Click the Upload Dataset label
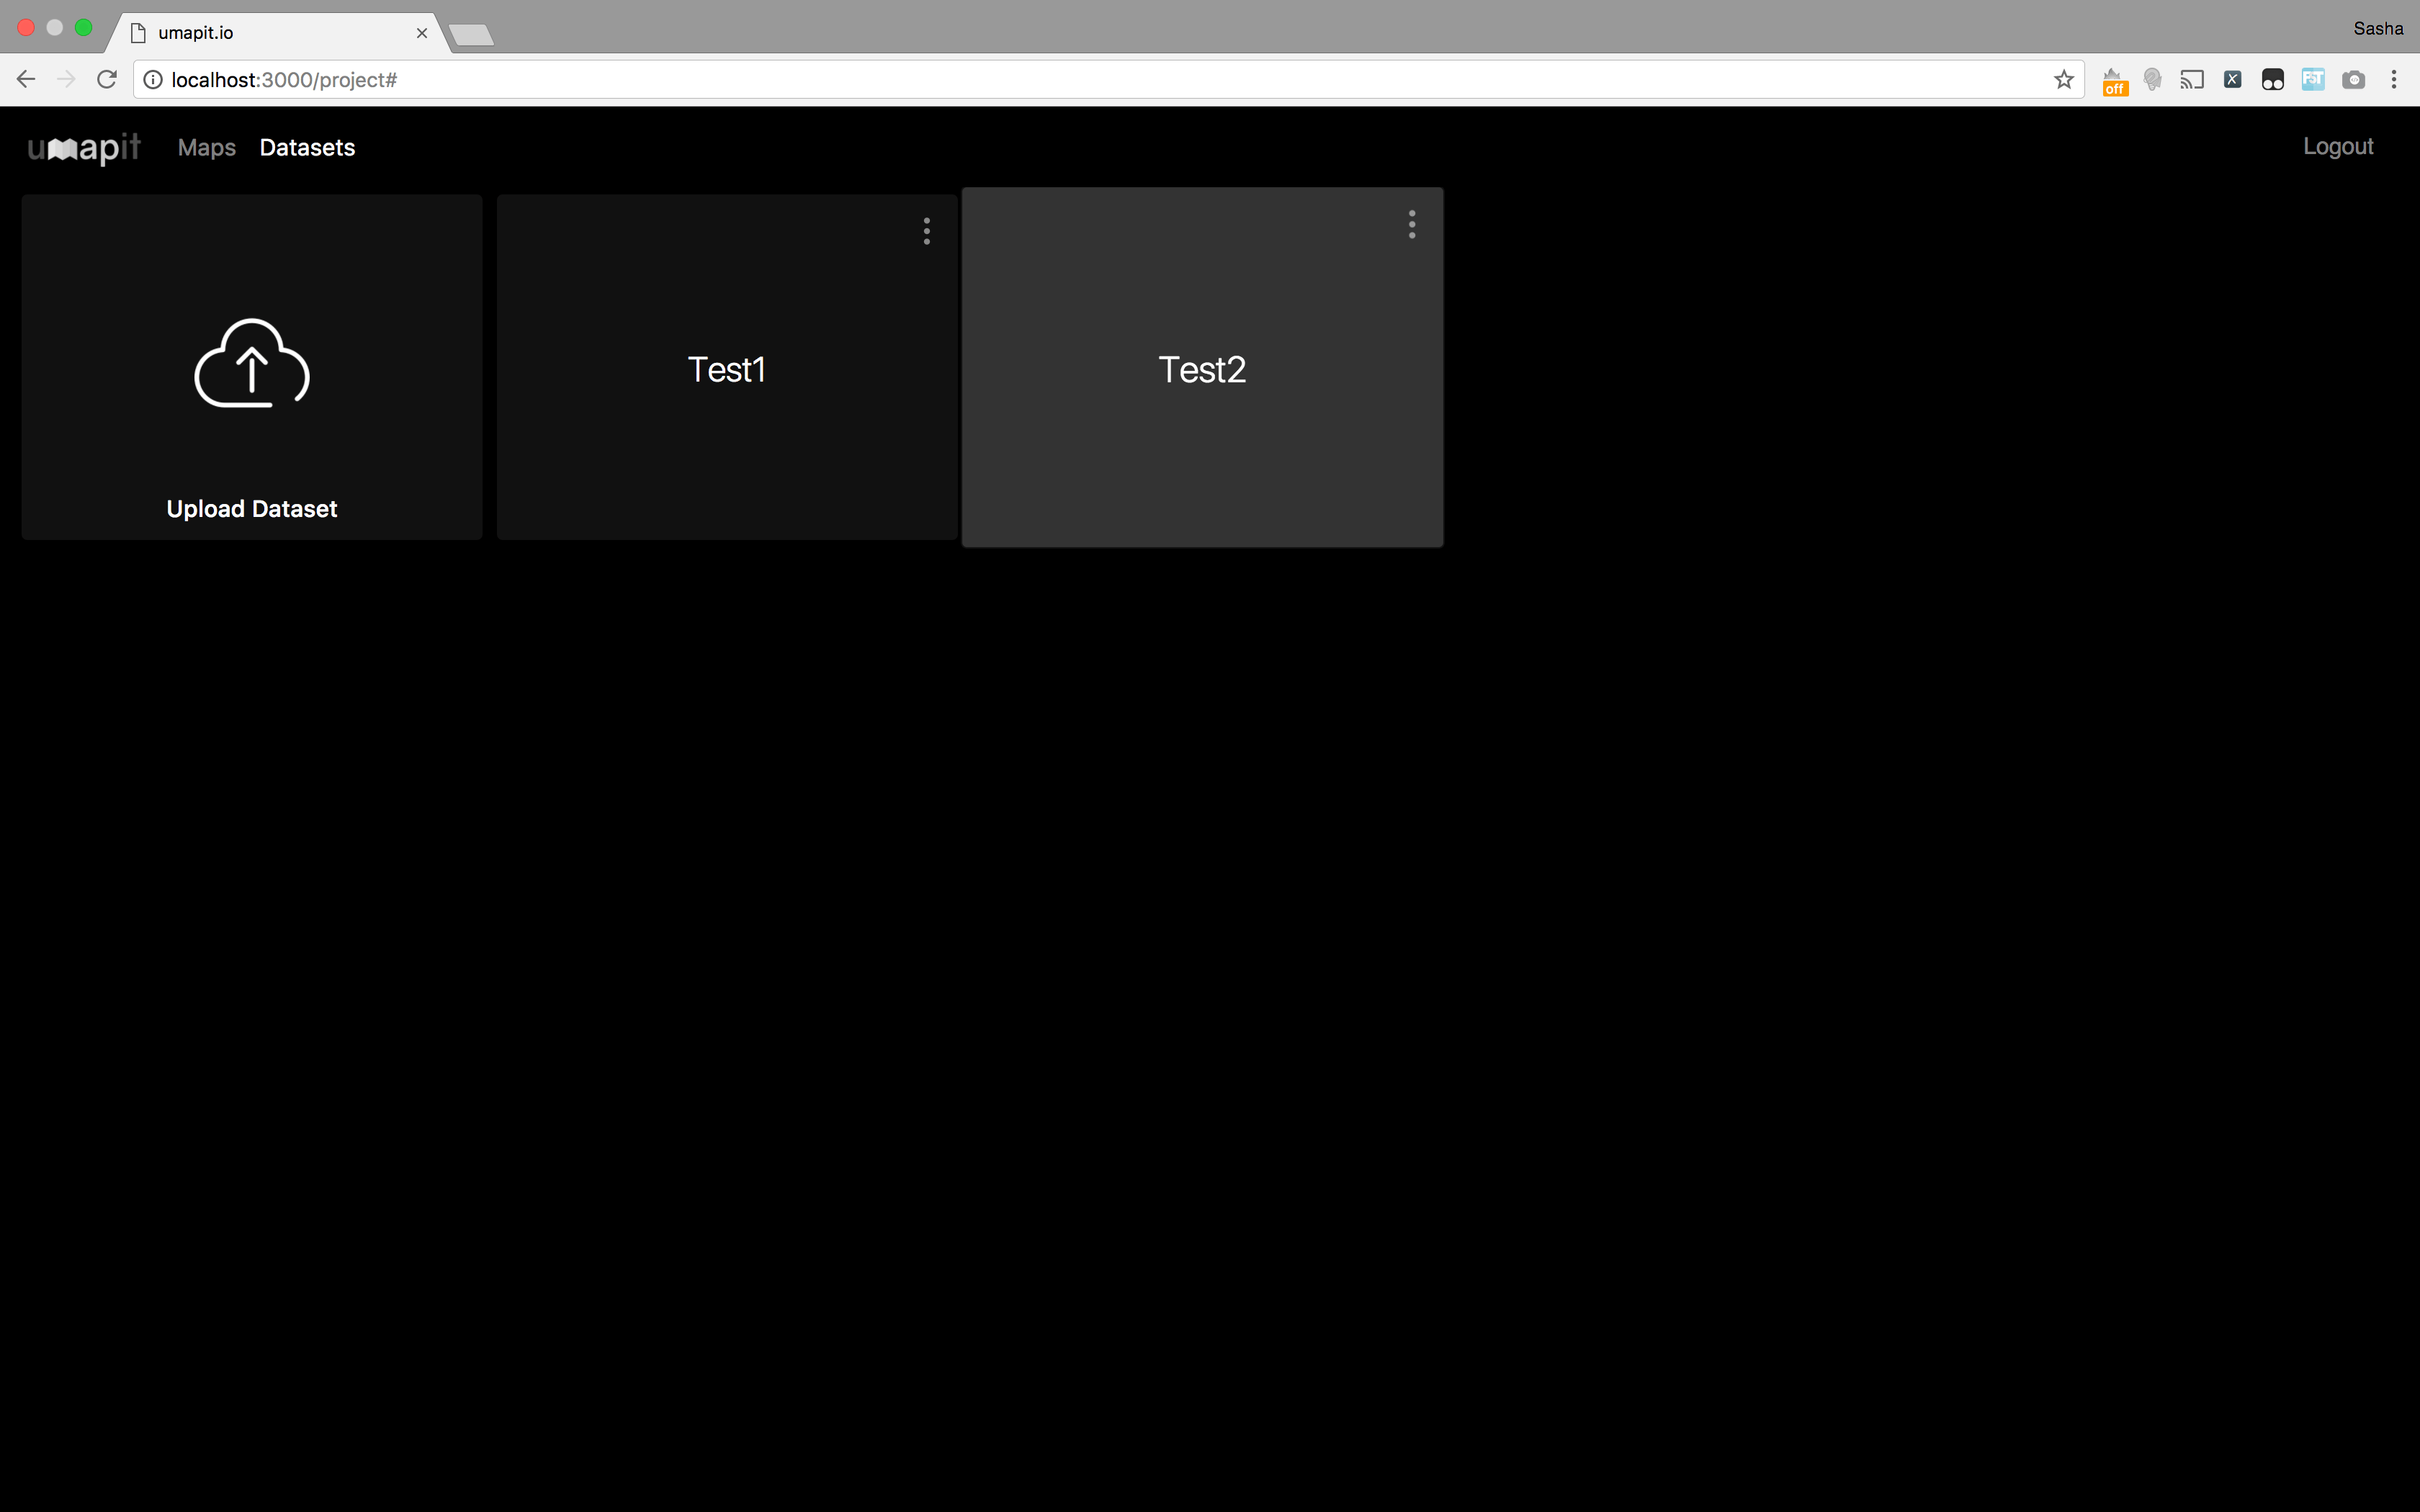 click(x=252, y=509)
